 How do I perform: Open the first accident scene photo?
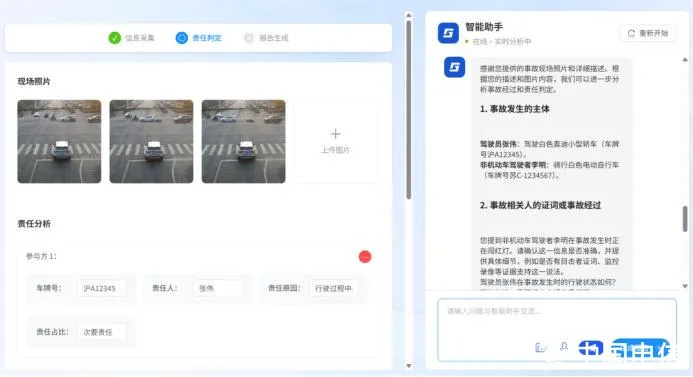pyautogui.click(x=59, y=141)
